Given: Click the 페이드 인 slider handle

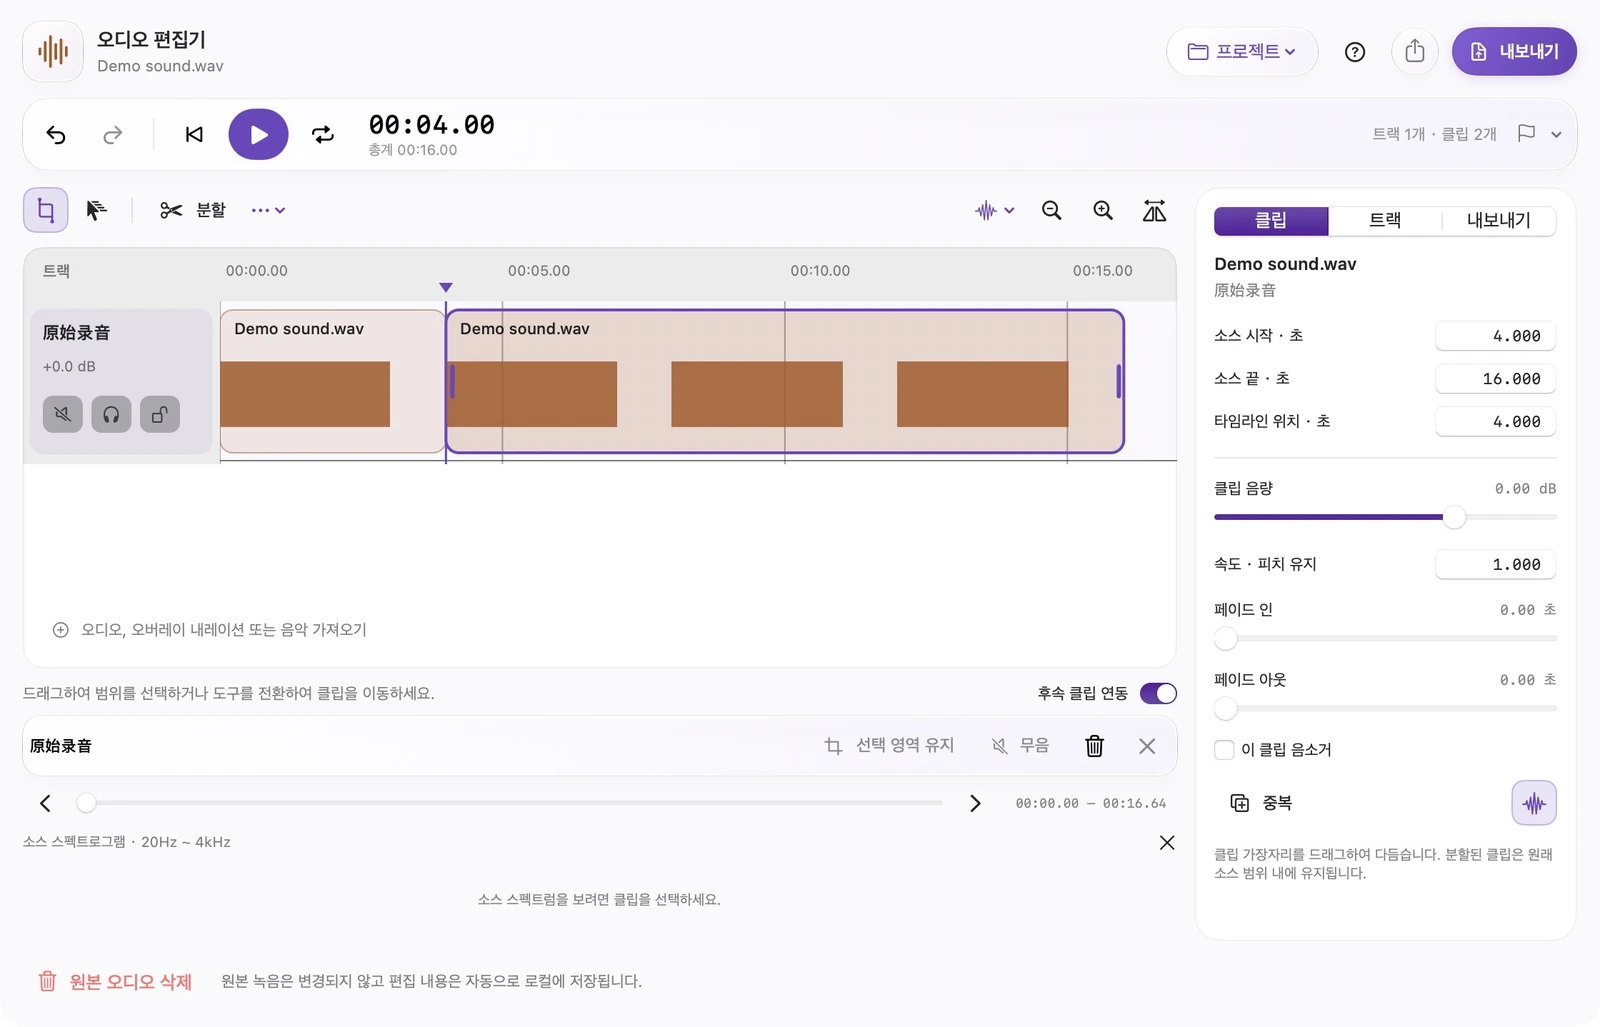Looking at the screenshot, I should click(x=1226, y=638).
